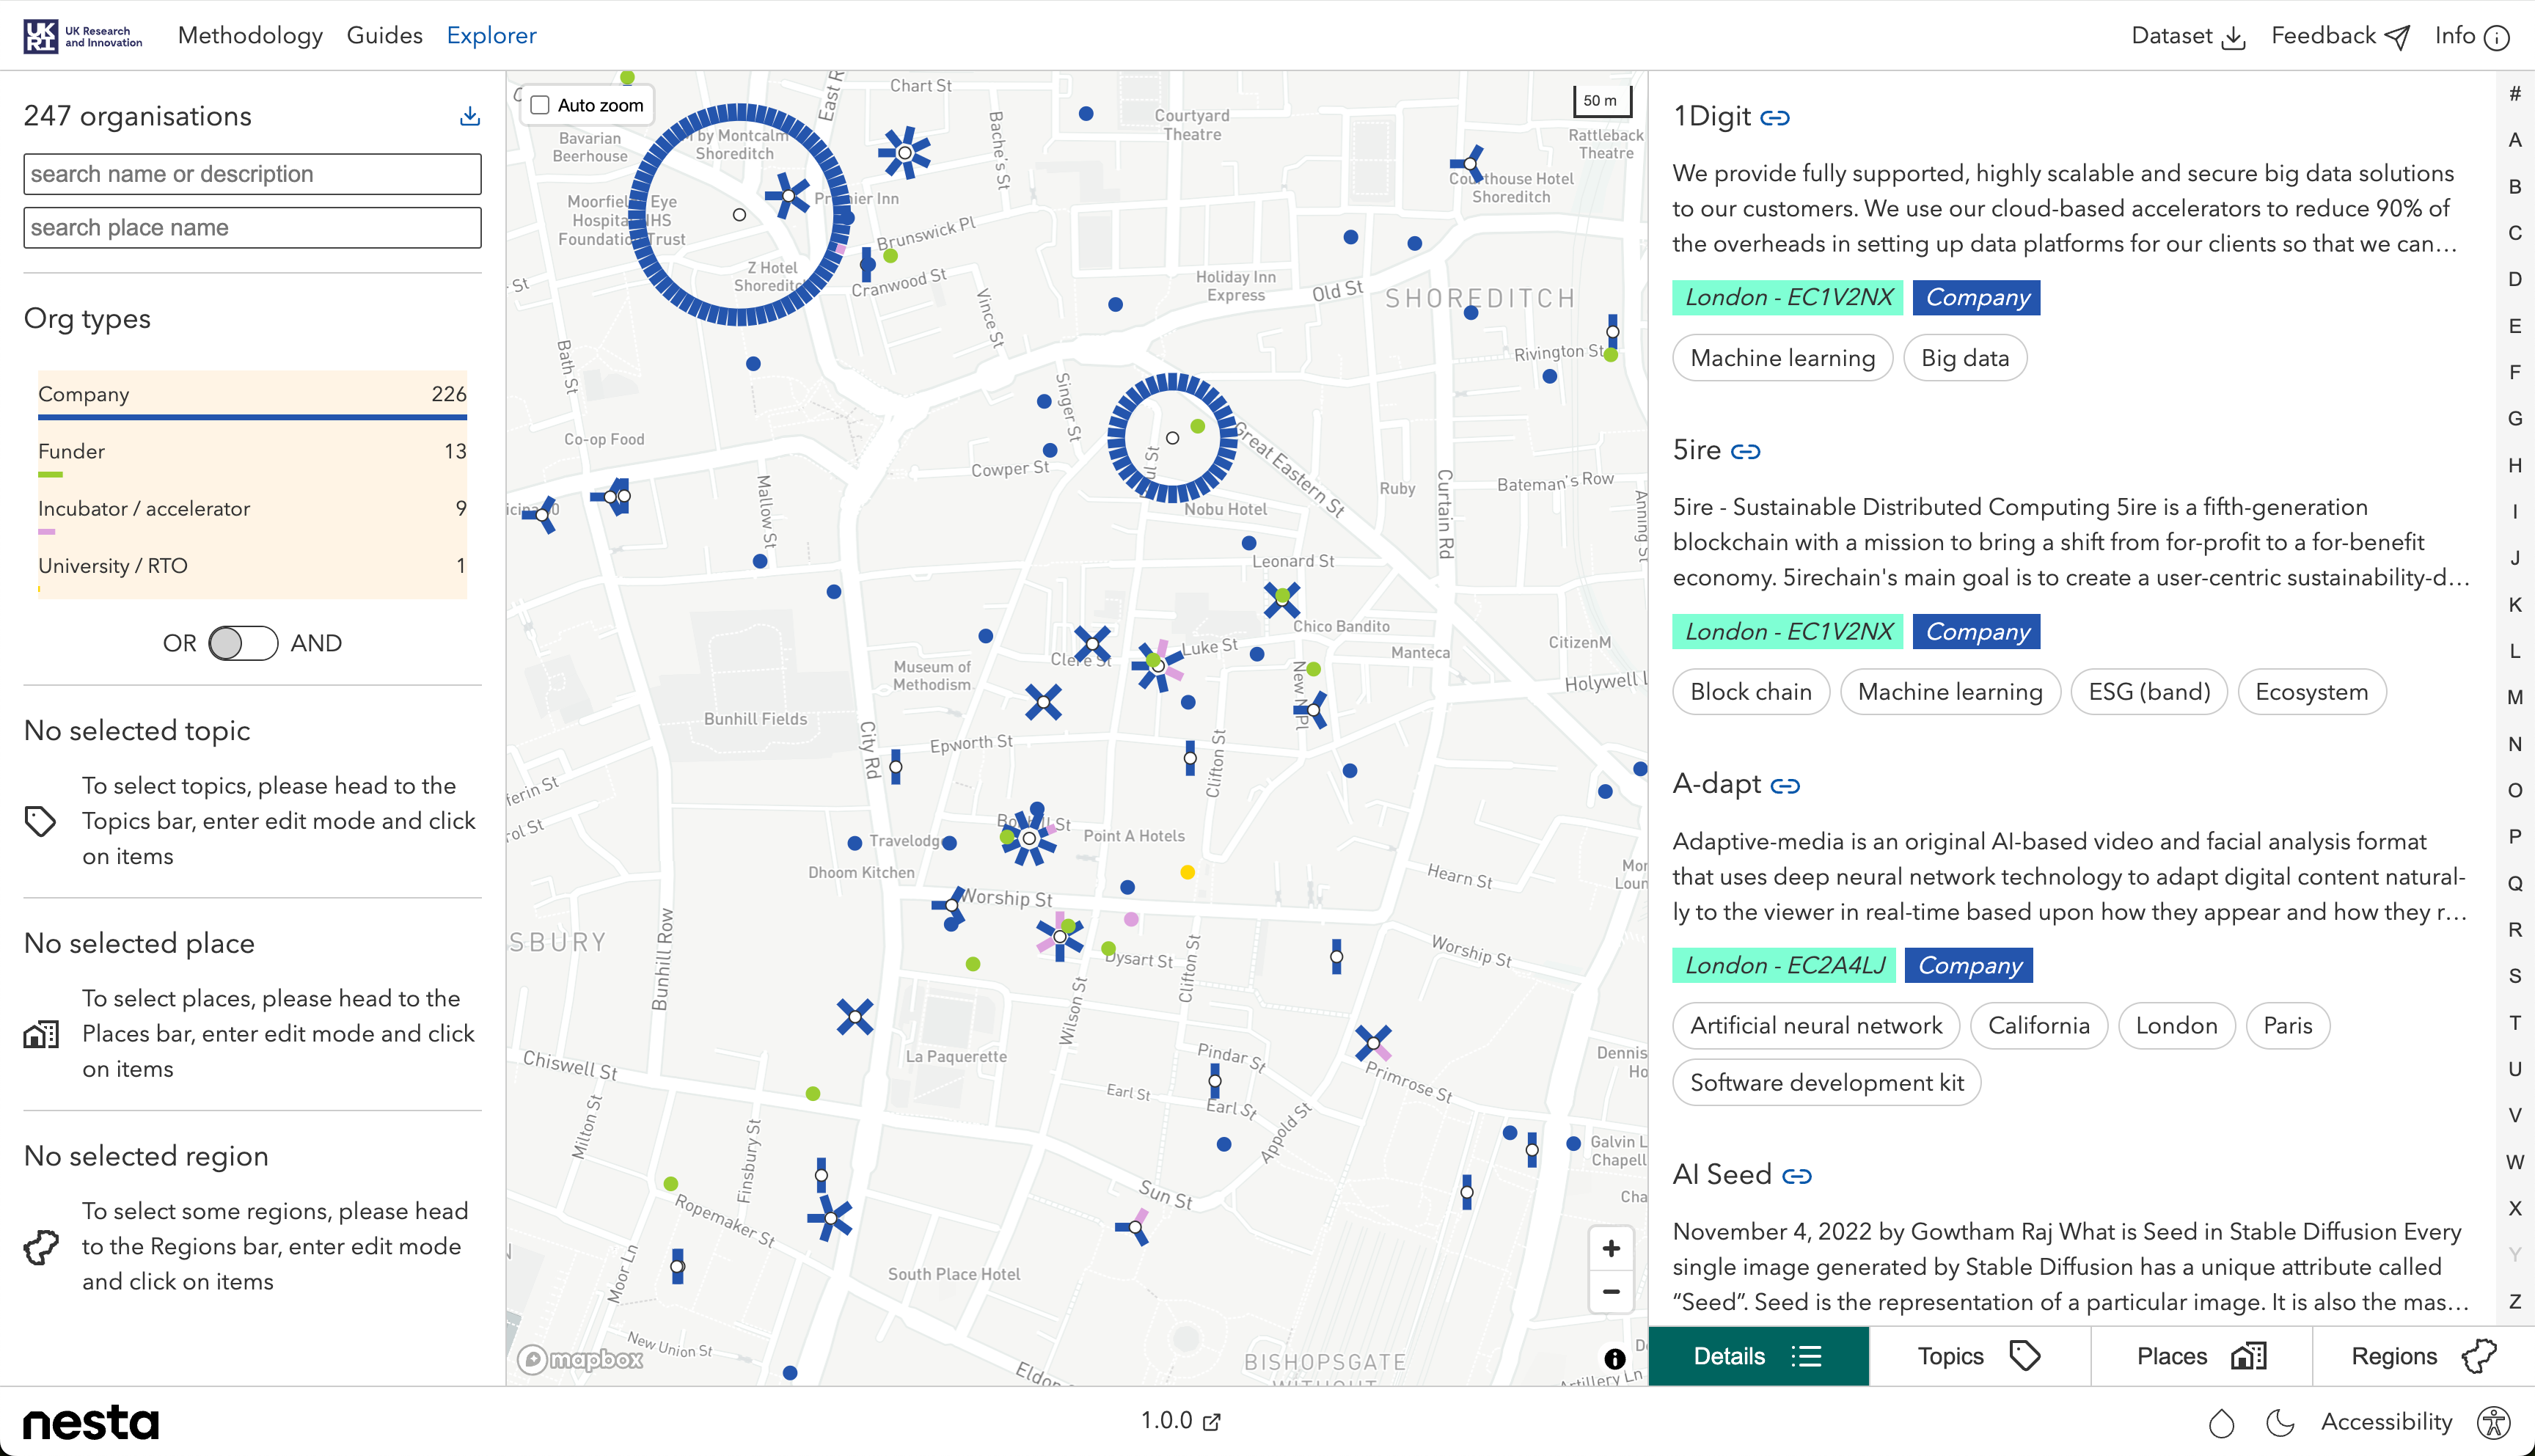Open the Methodology menu item
2535x1456 pixels.
coord(250,36)
